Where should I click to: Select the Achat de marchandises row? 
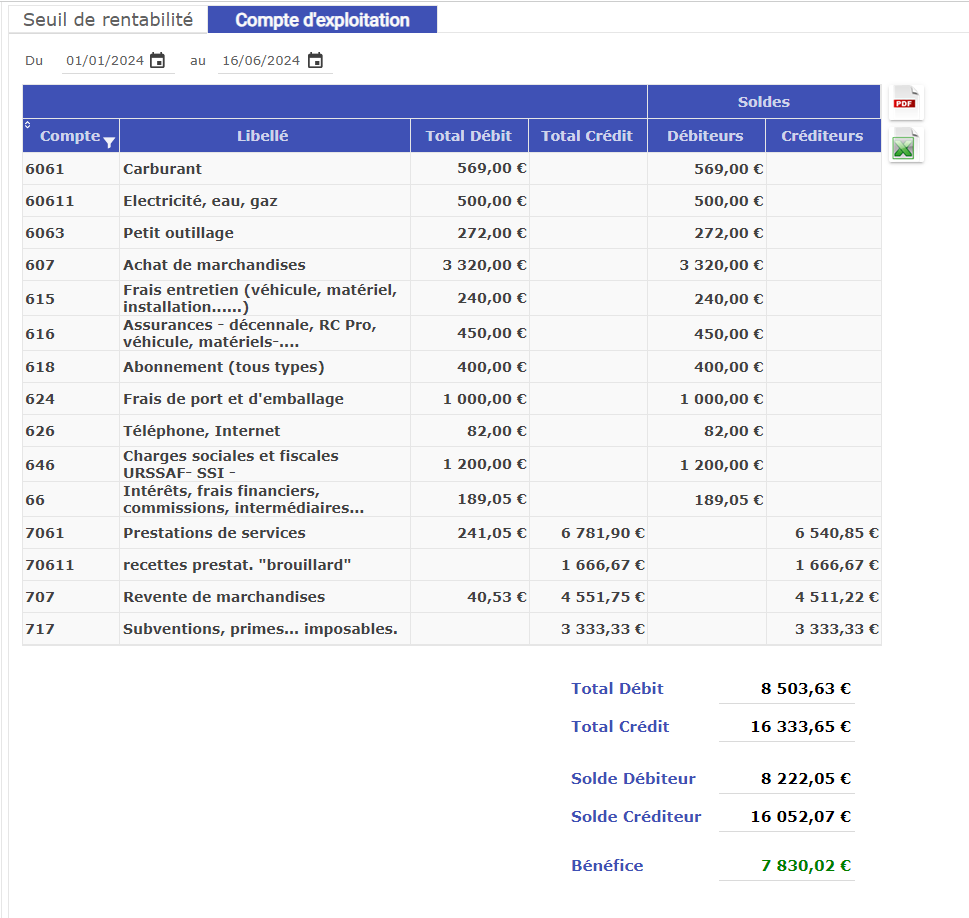(214, 265)
